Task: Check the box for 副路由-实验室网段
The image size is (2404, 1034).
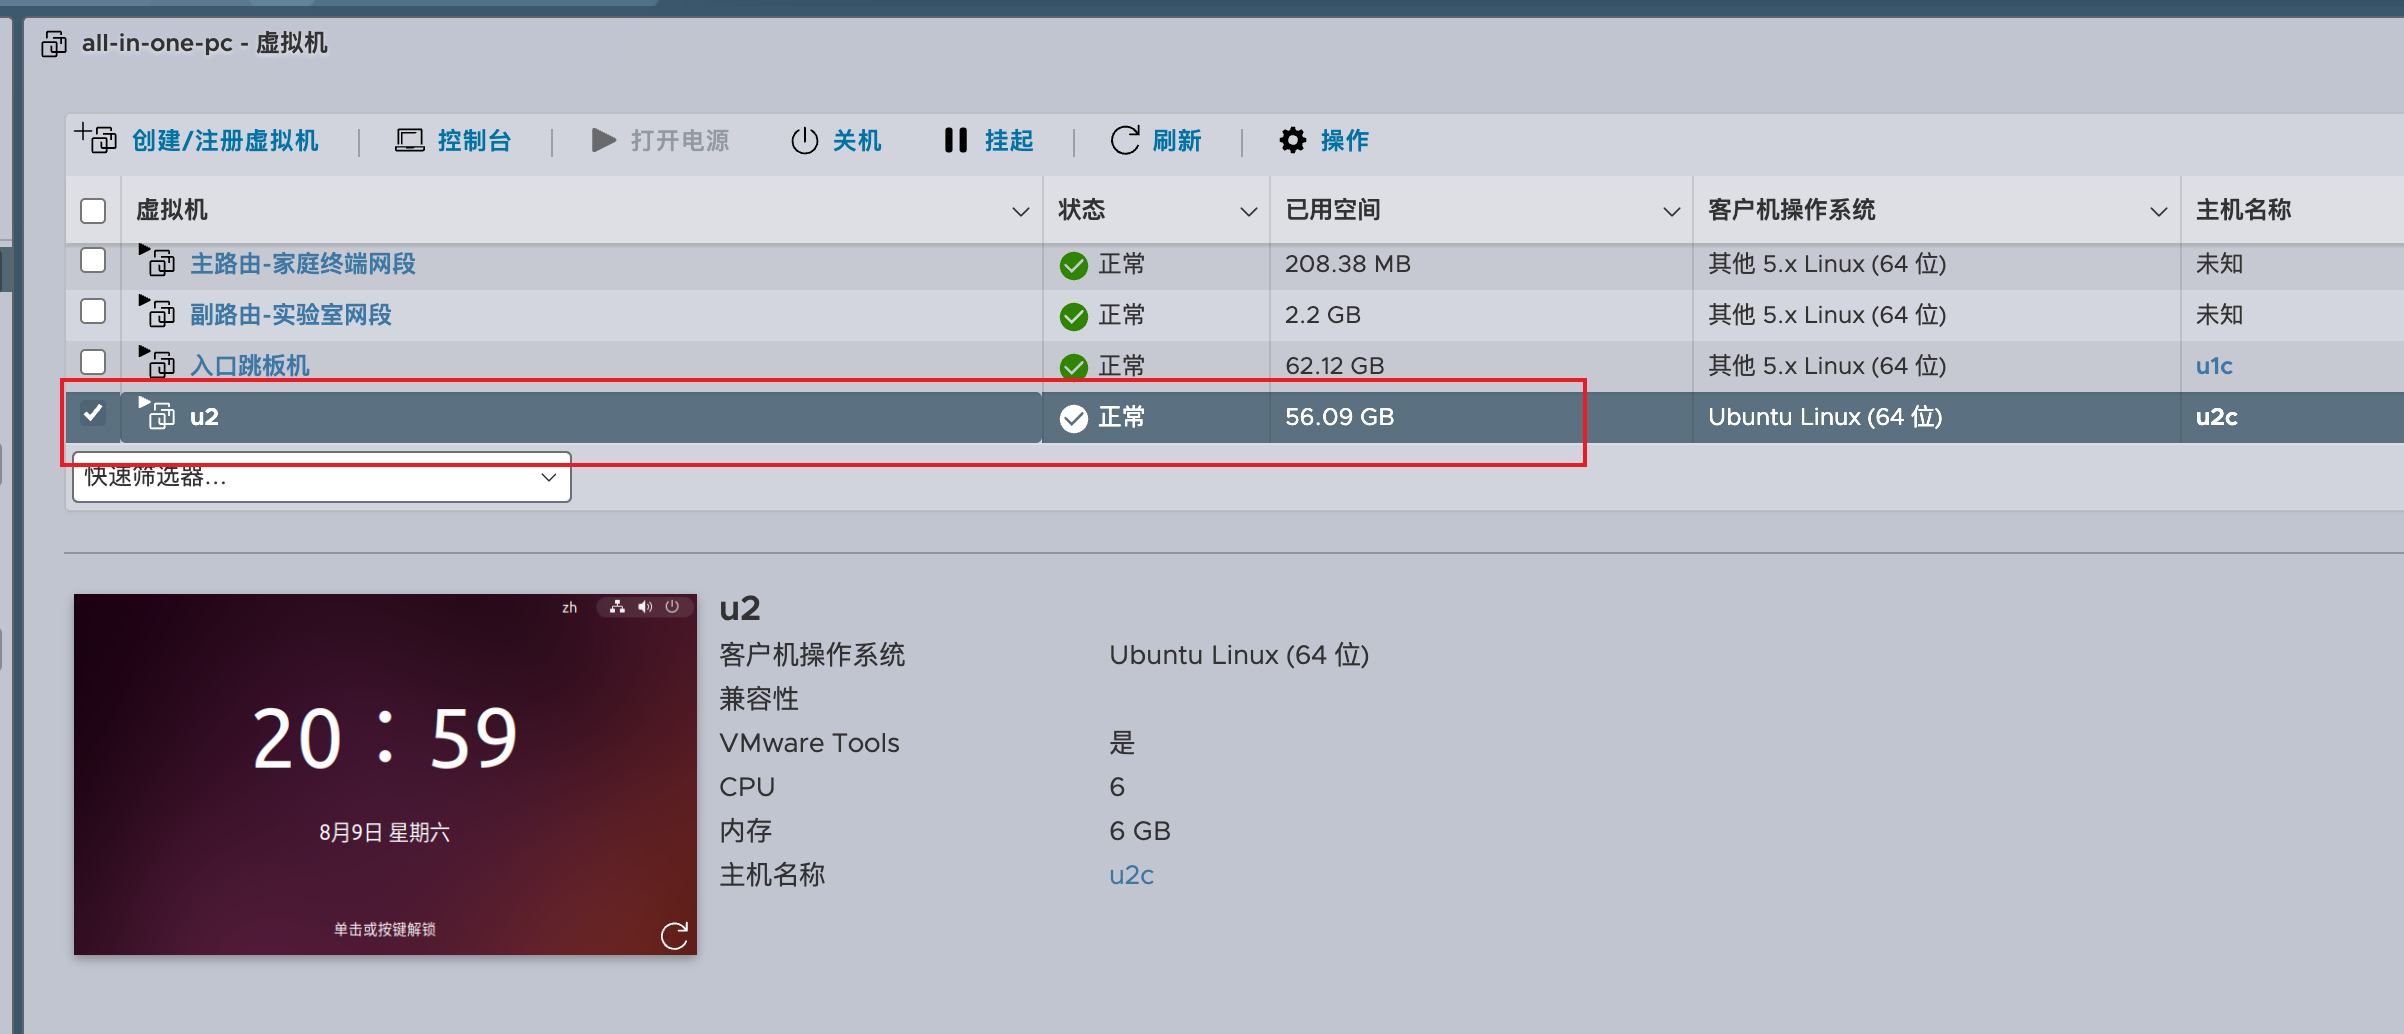Action: 93,311
